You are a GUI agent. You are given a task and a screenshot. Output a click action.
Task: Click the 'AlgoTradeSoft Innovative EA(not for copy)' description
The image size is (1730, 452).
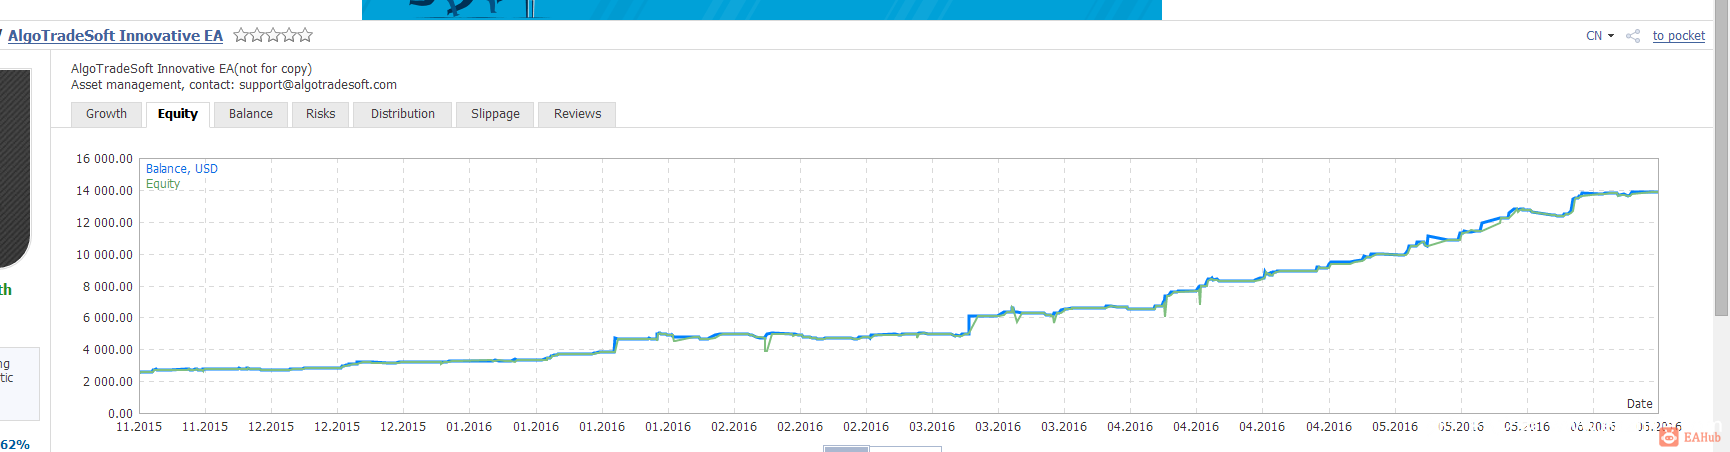[191, 69]
